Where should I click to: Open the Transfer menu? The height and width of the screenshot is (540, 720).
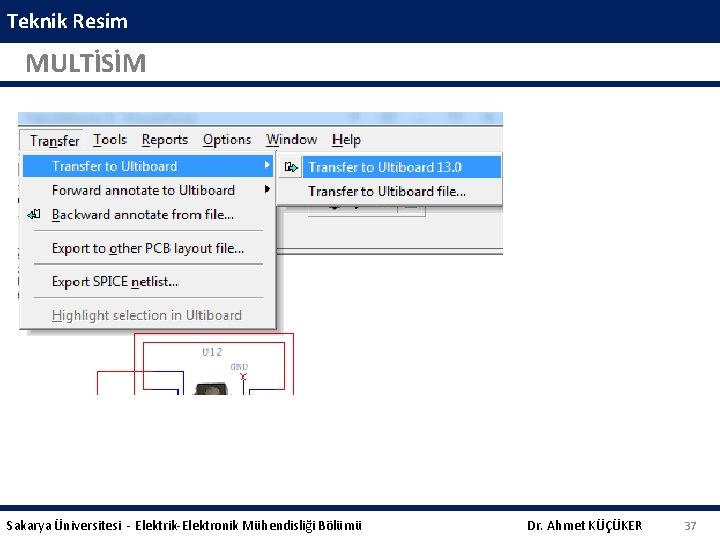tap(54, 141)
